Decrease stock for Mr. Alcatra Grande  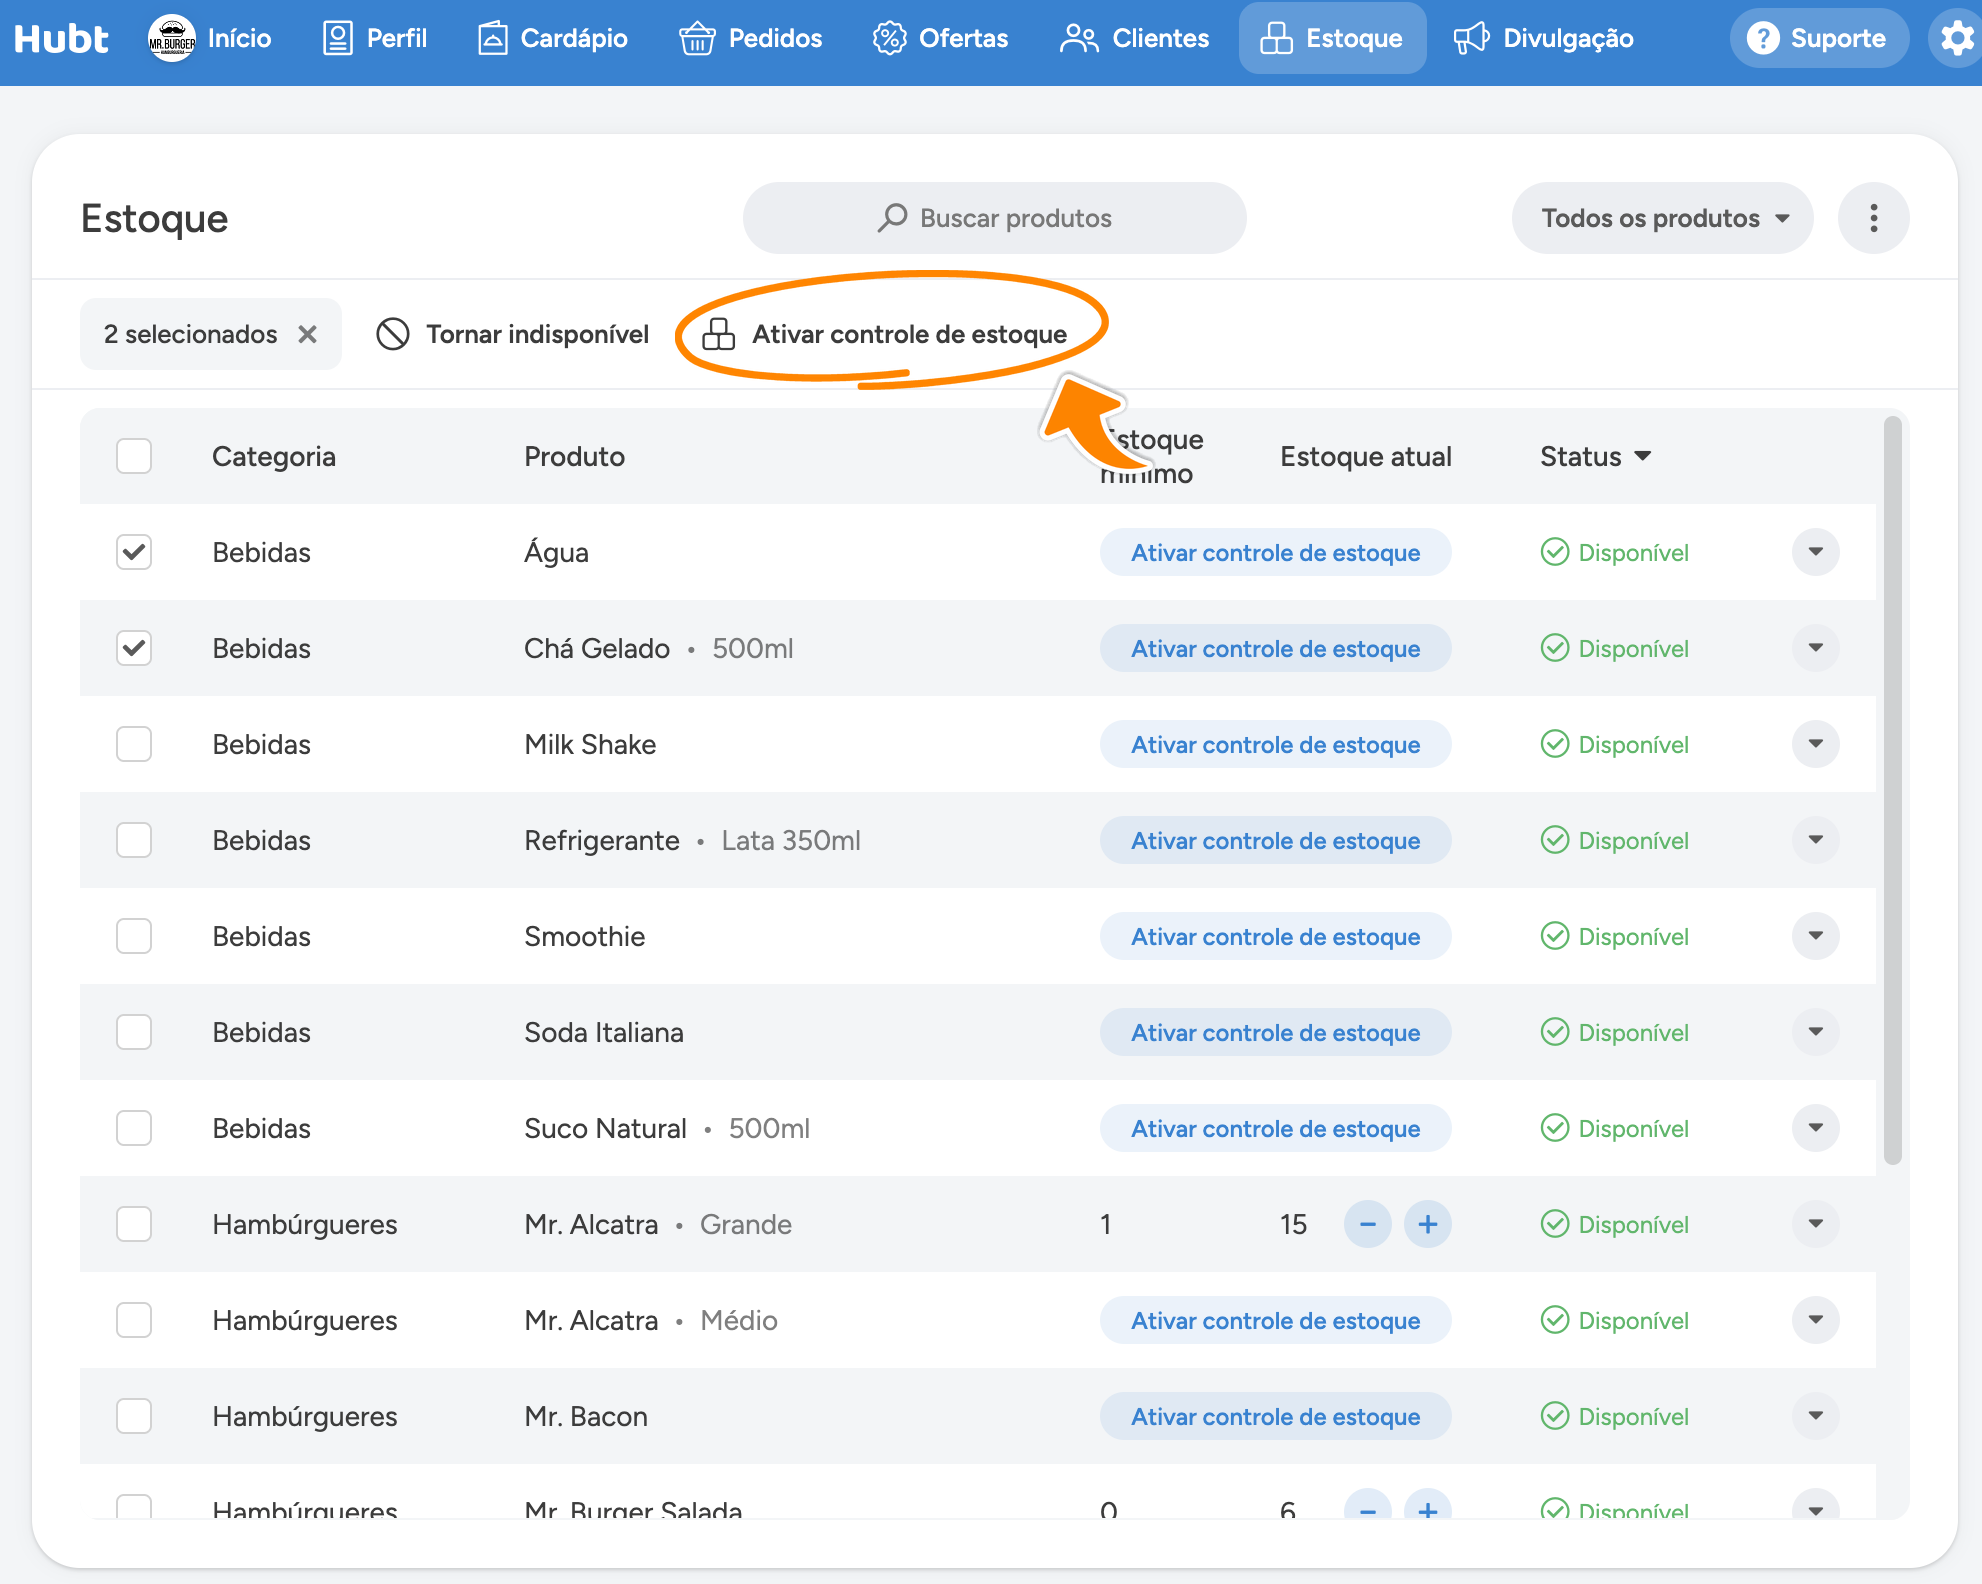(x=1367, y=1224)
